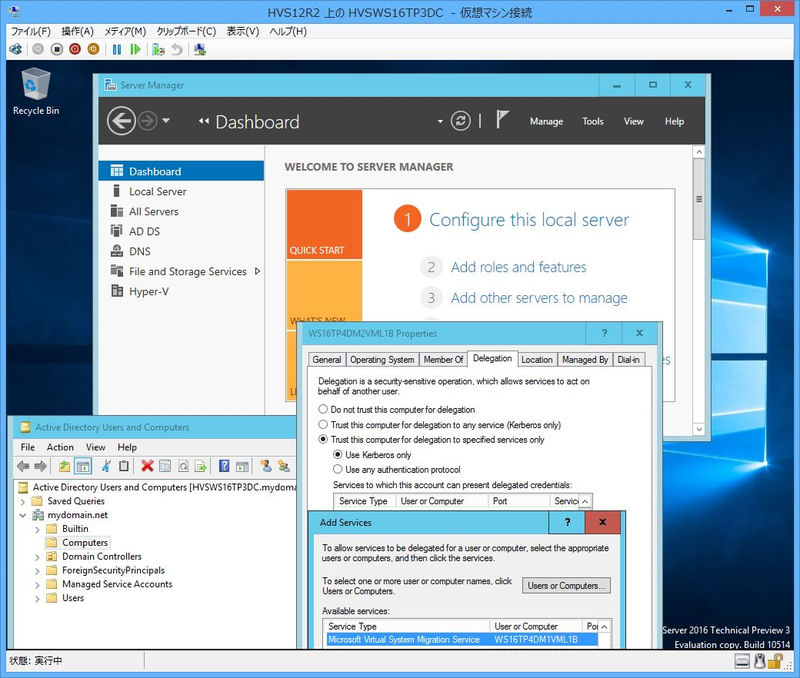Screen dimensions: 800x678
Task: Select Local Server in Server Manager sidebar
Action: 181,191
